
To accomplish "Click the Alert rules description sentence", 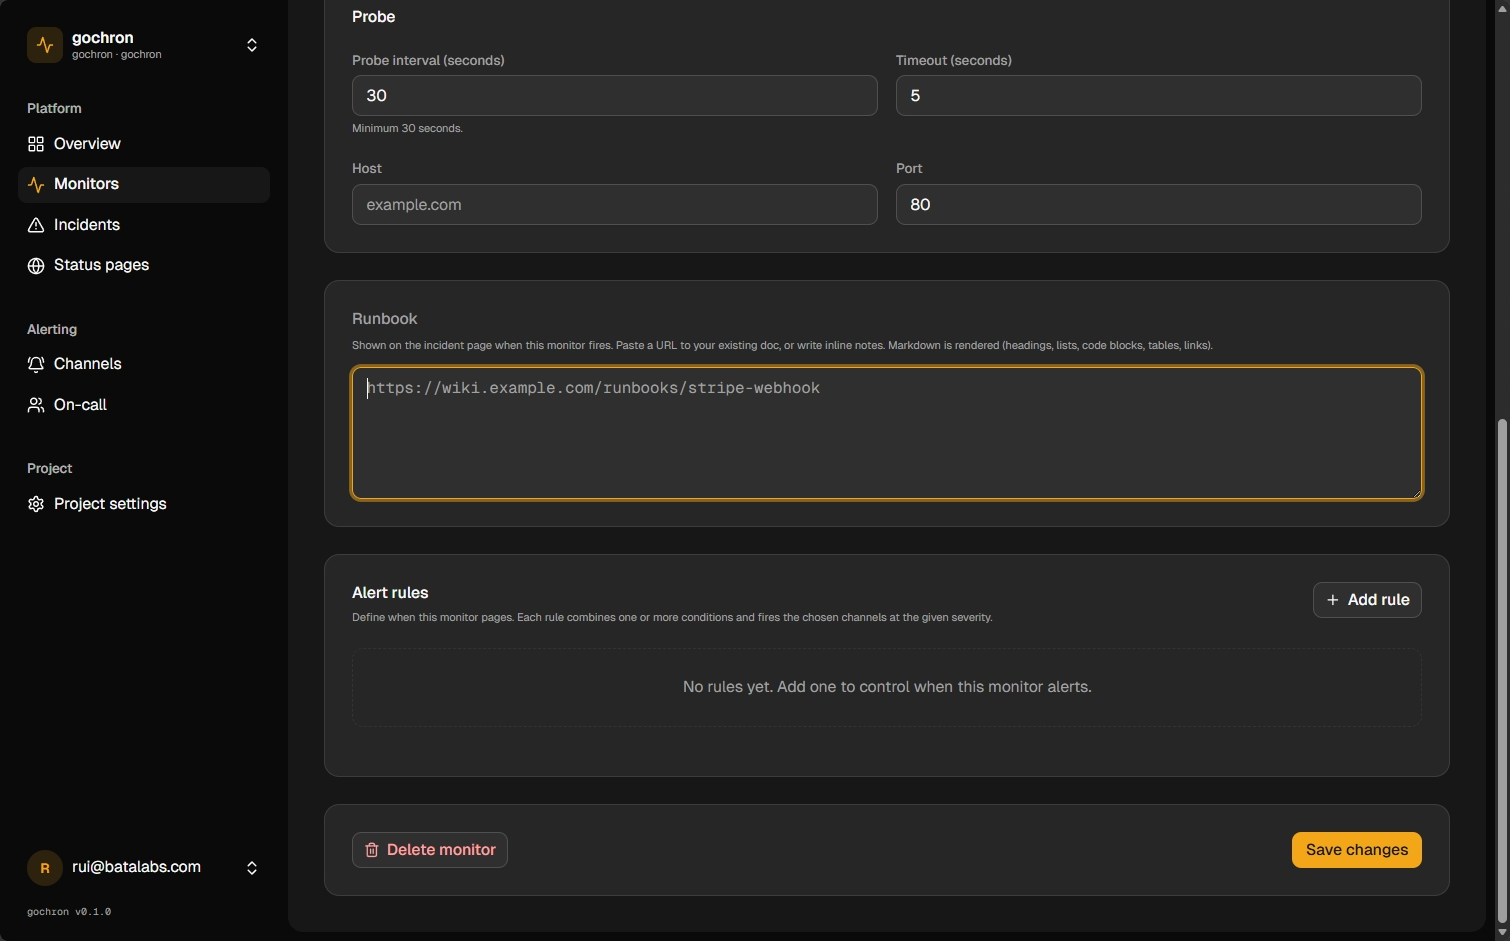I will [x=672, y=618].
